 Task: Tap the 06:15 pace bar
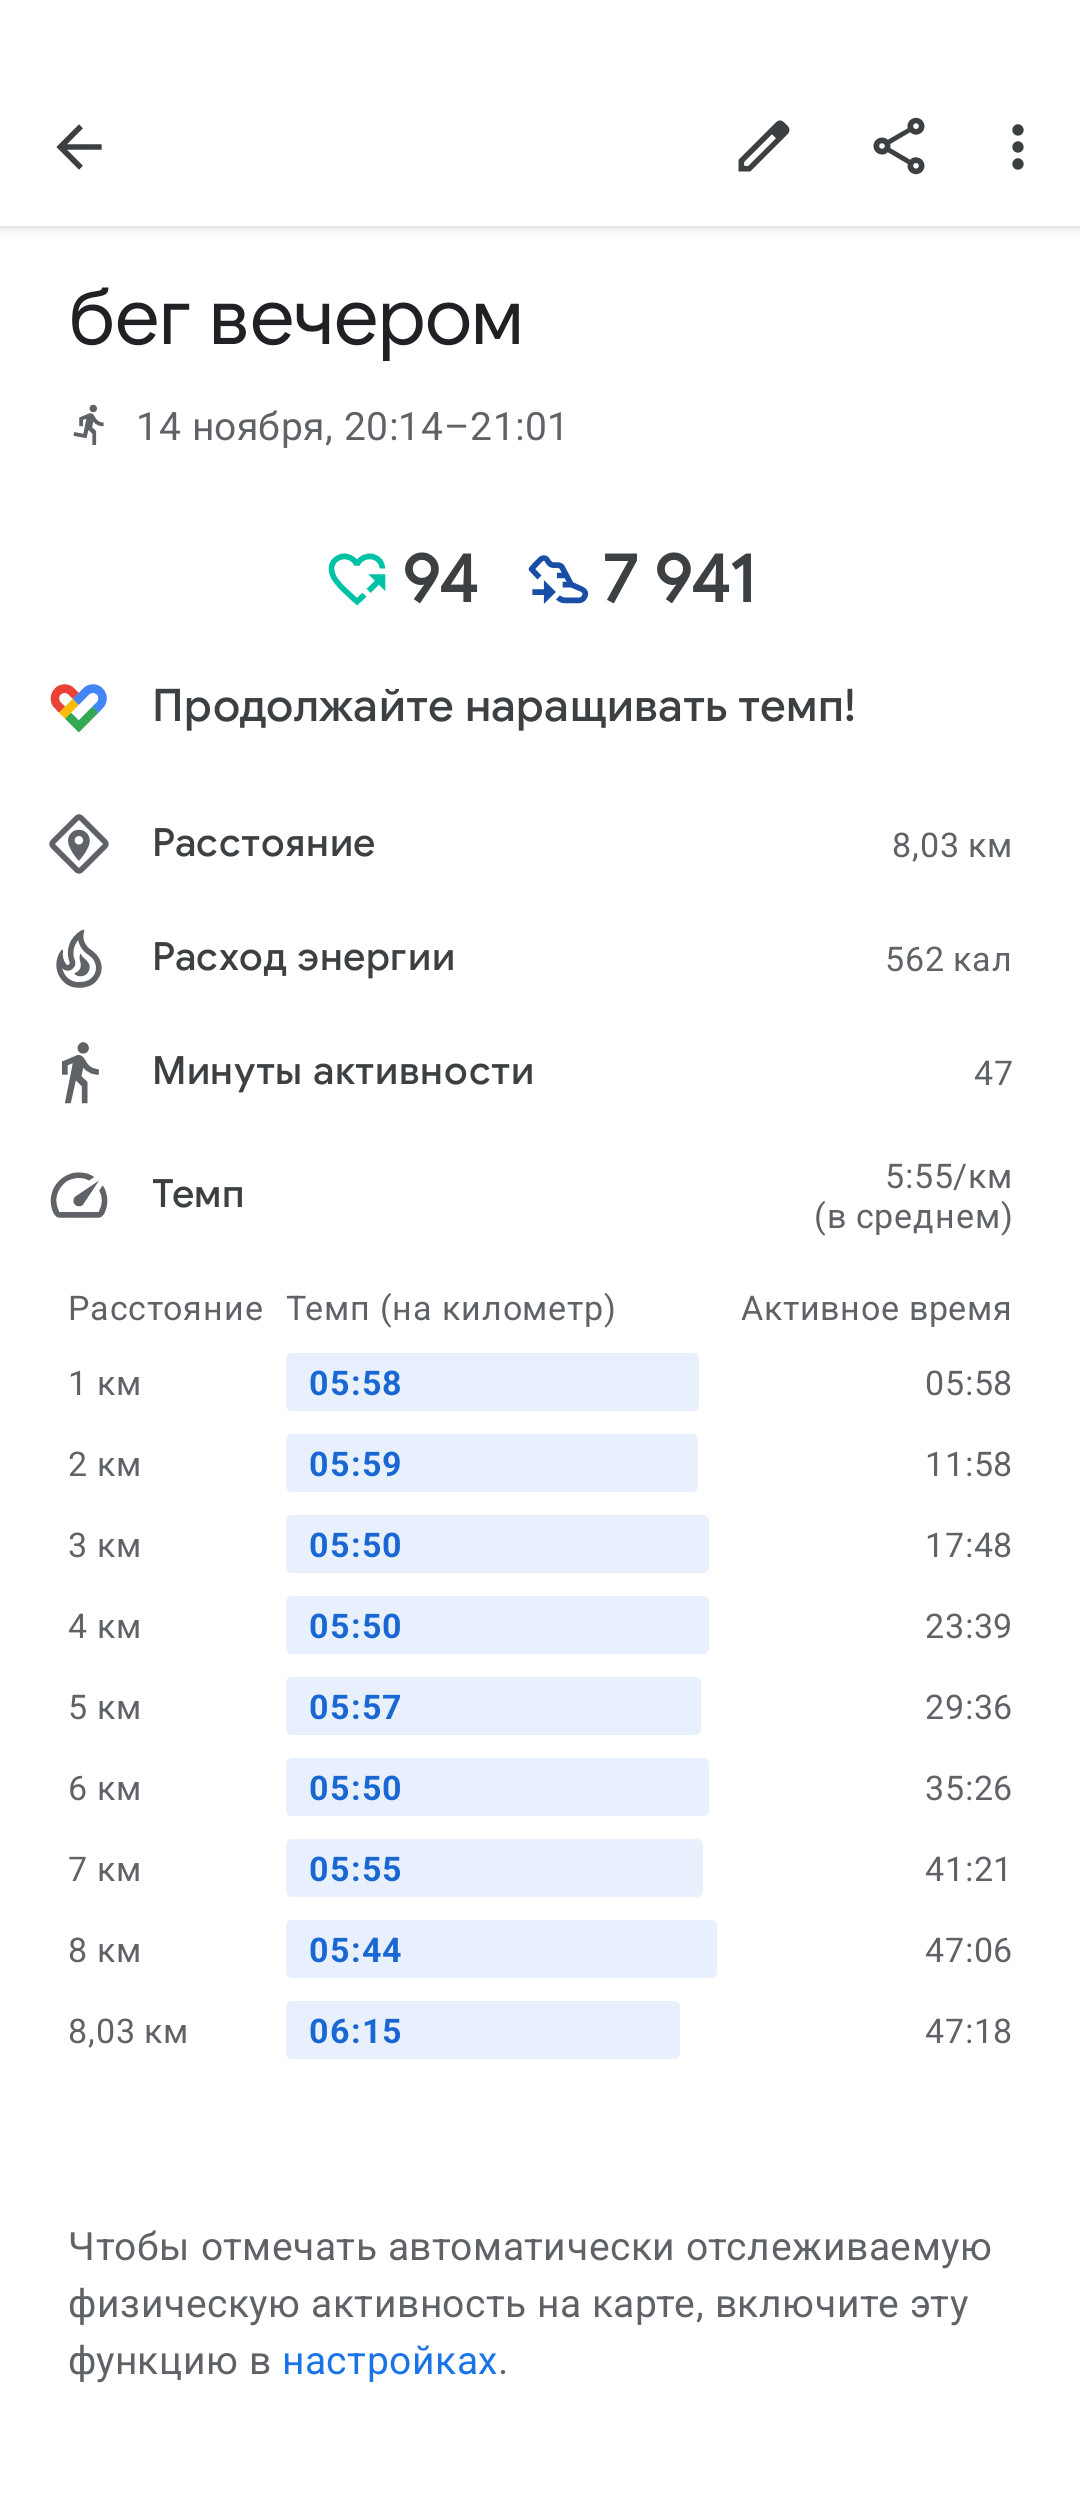pos(483,2030)
